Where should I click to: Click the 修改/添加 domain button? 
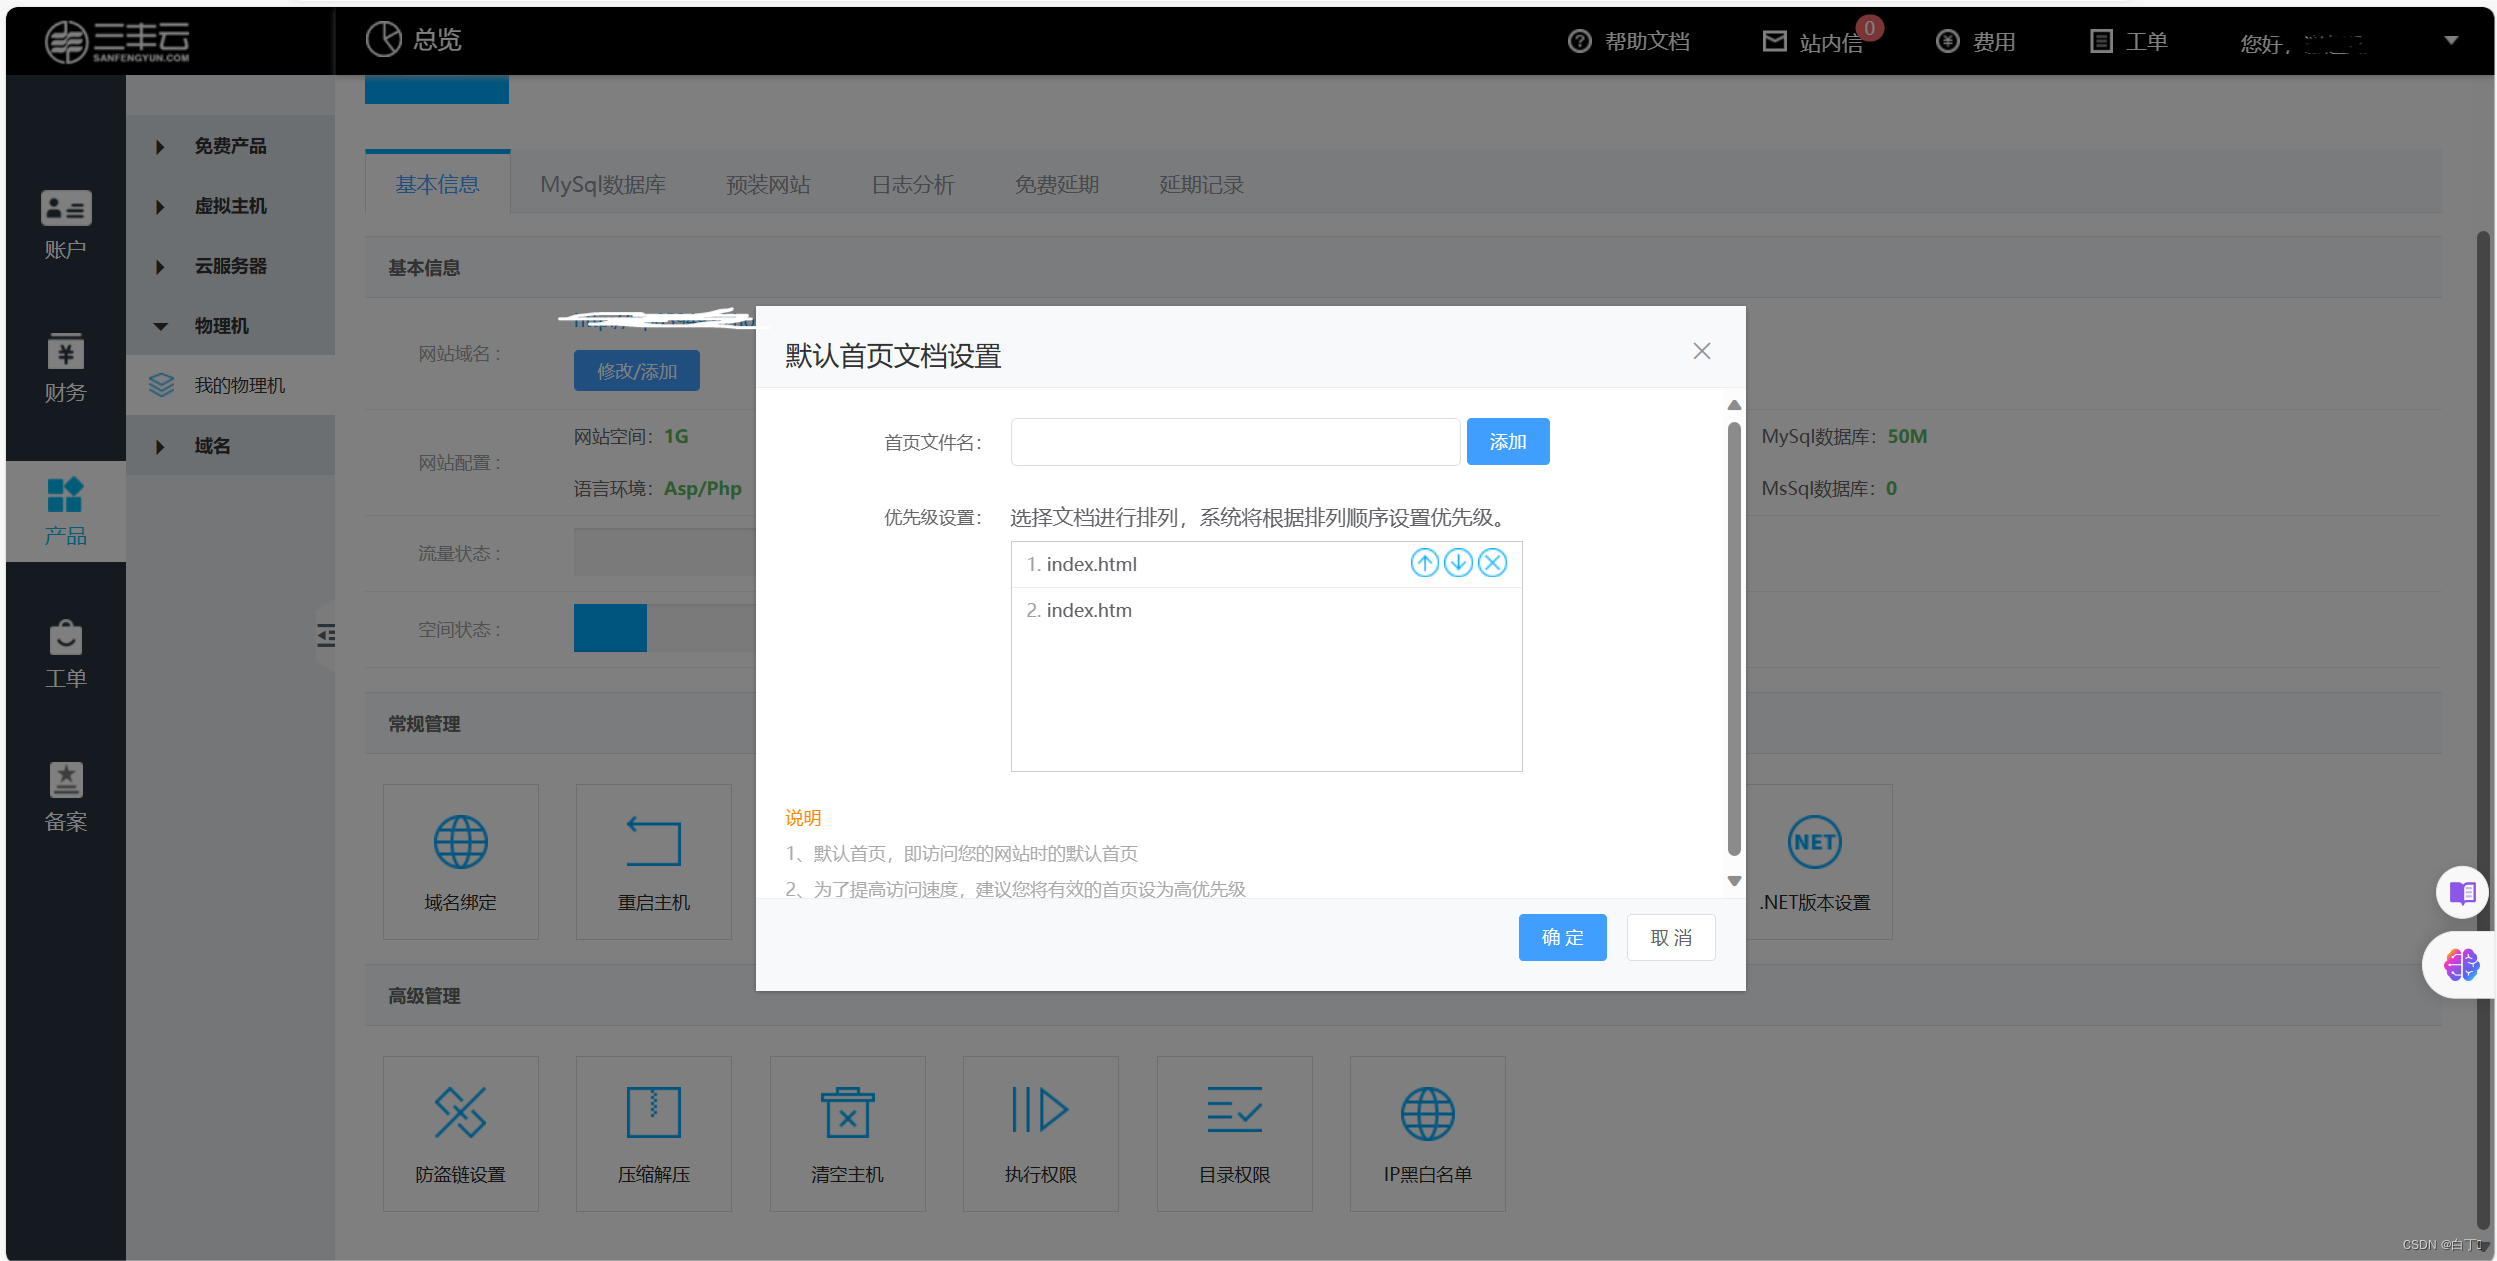click(636, 371)
